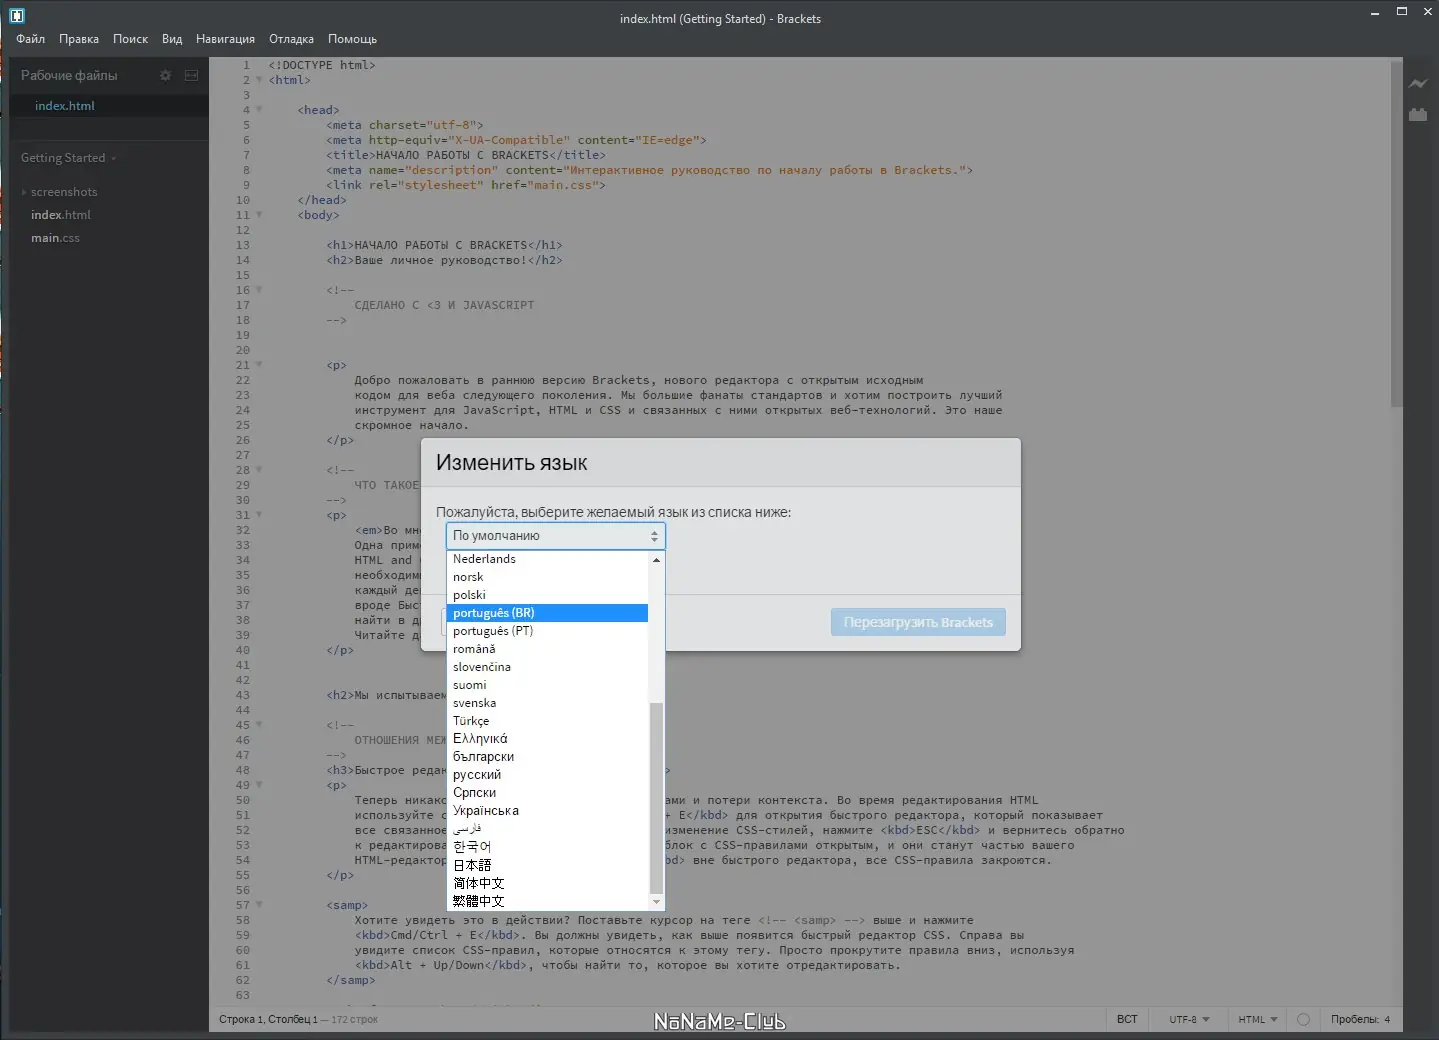Choose Türkçe from the language list
This screenshot has height=1040, width=1439.
(548, 721)
